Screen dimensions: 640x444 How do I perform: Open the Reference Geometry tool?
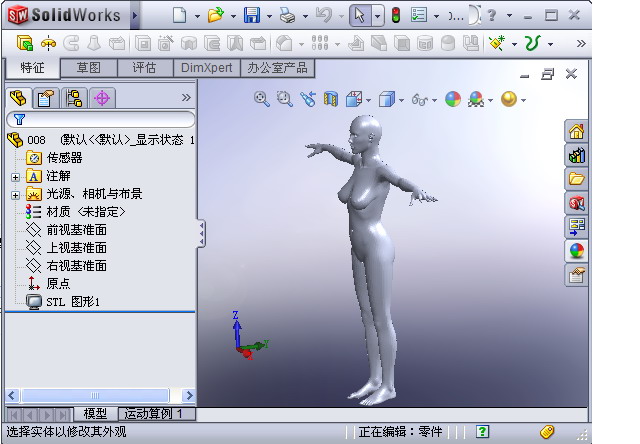pyautogui.click(x=497, y=43)
